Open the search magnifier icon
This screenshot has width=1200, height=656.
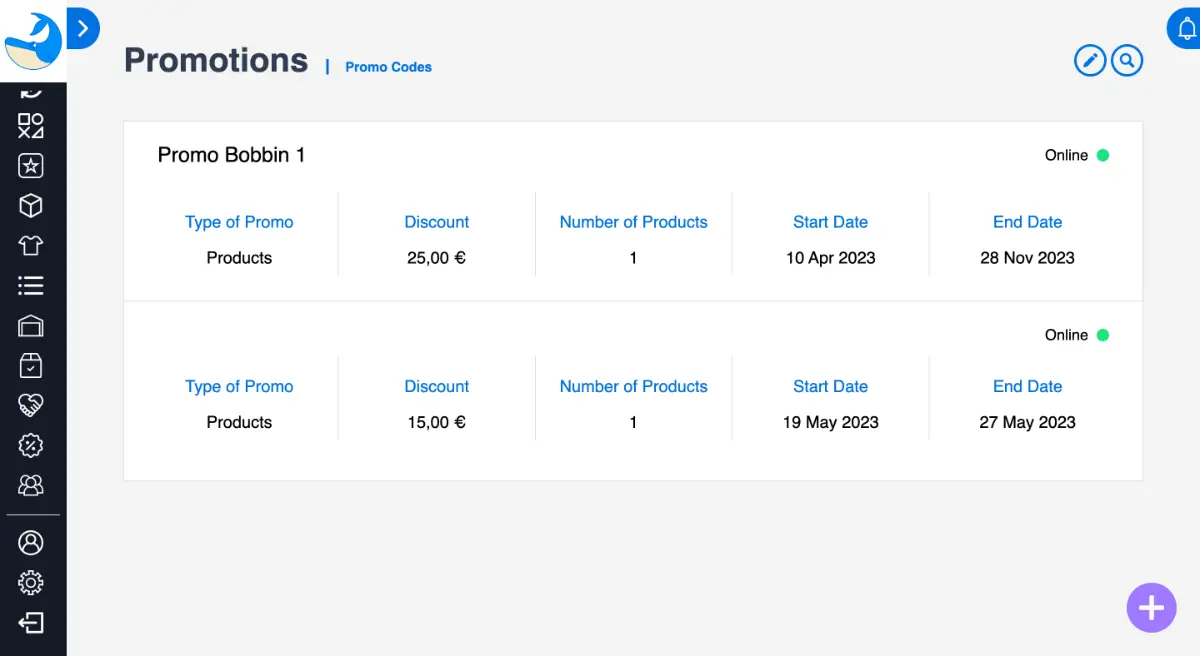[1127, 61]
